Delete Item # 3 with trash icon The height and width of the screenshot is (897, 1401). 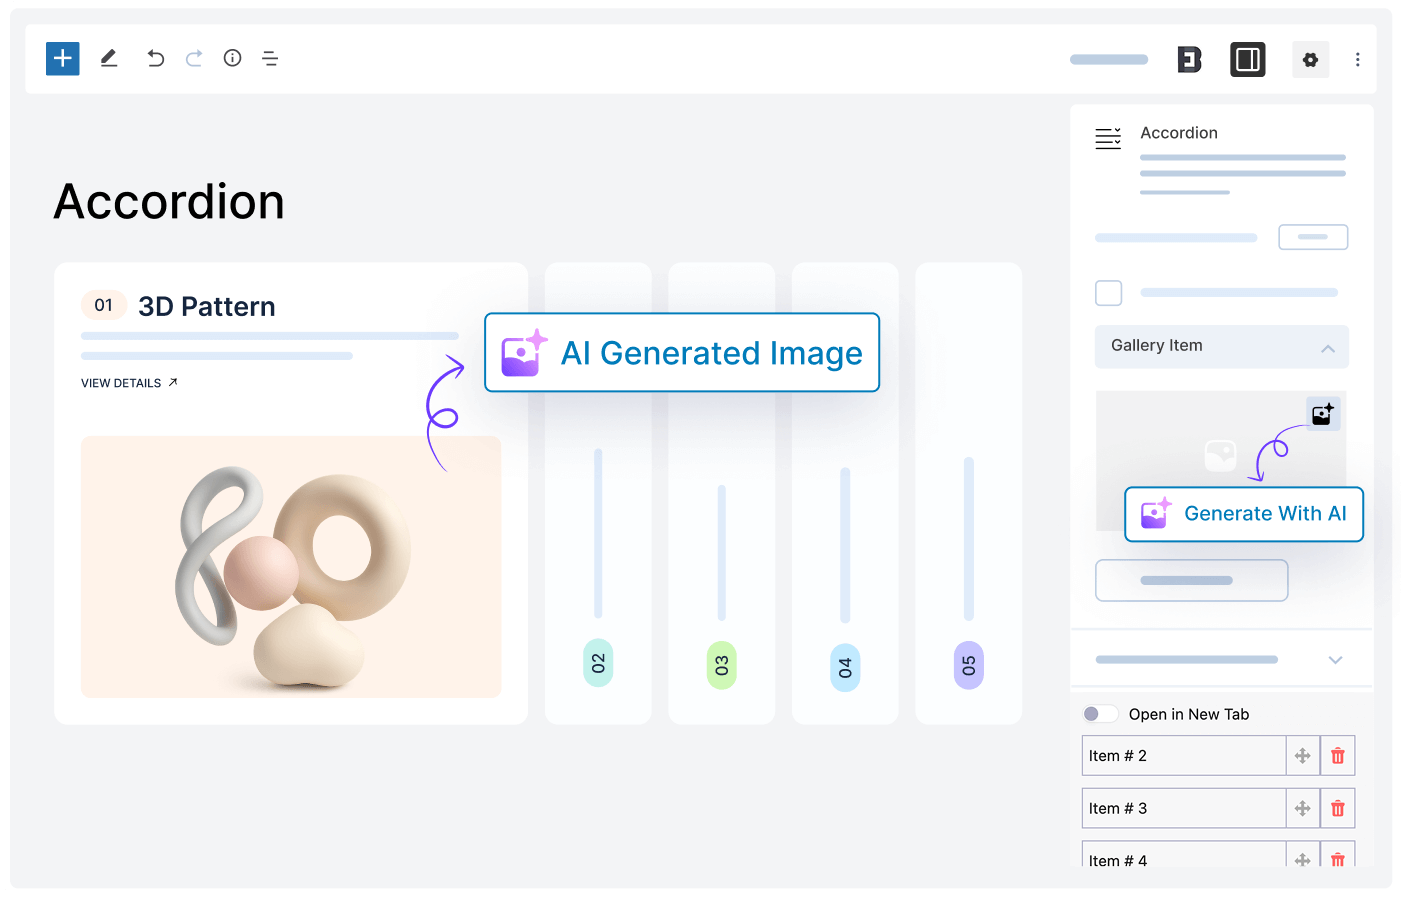coord(1337,808)
